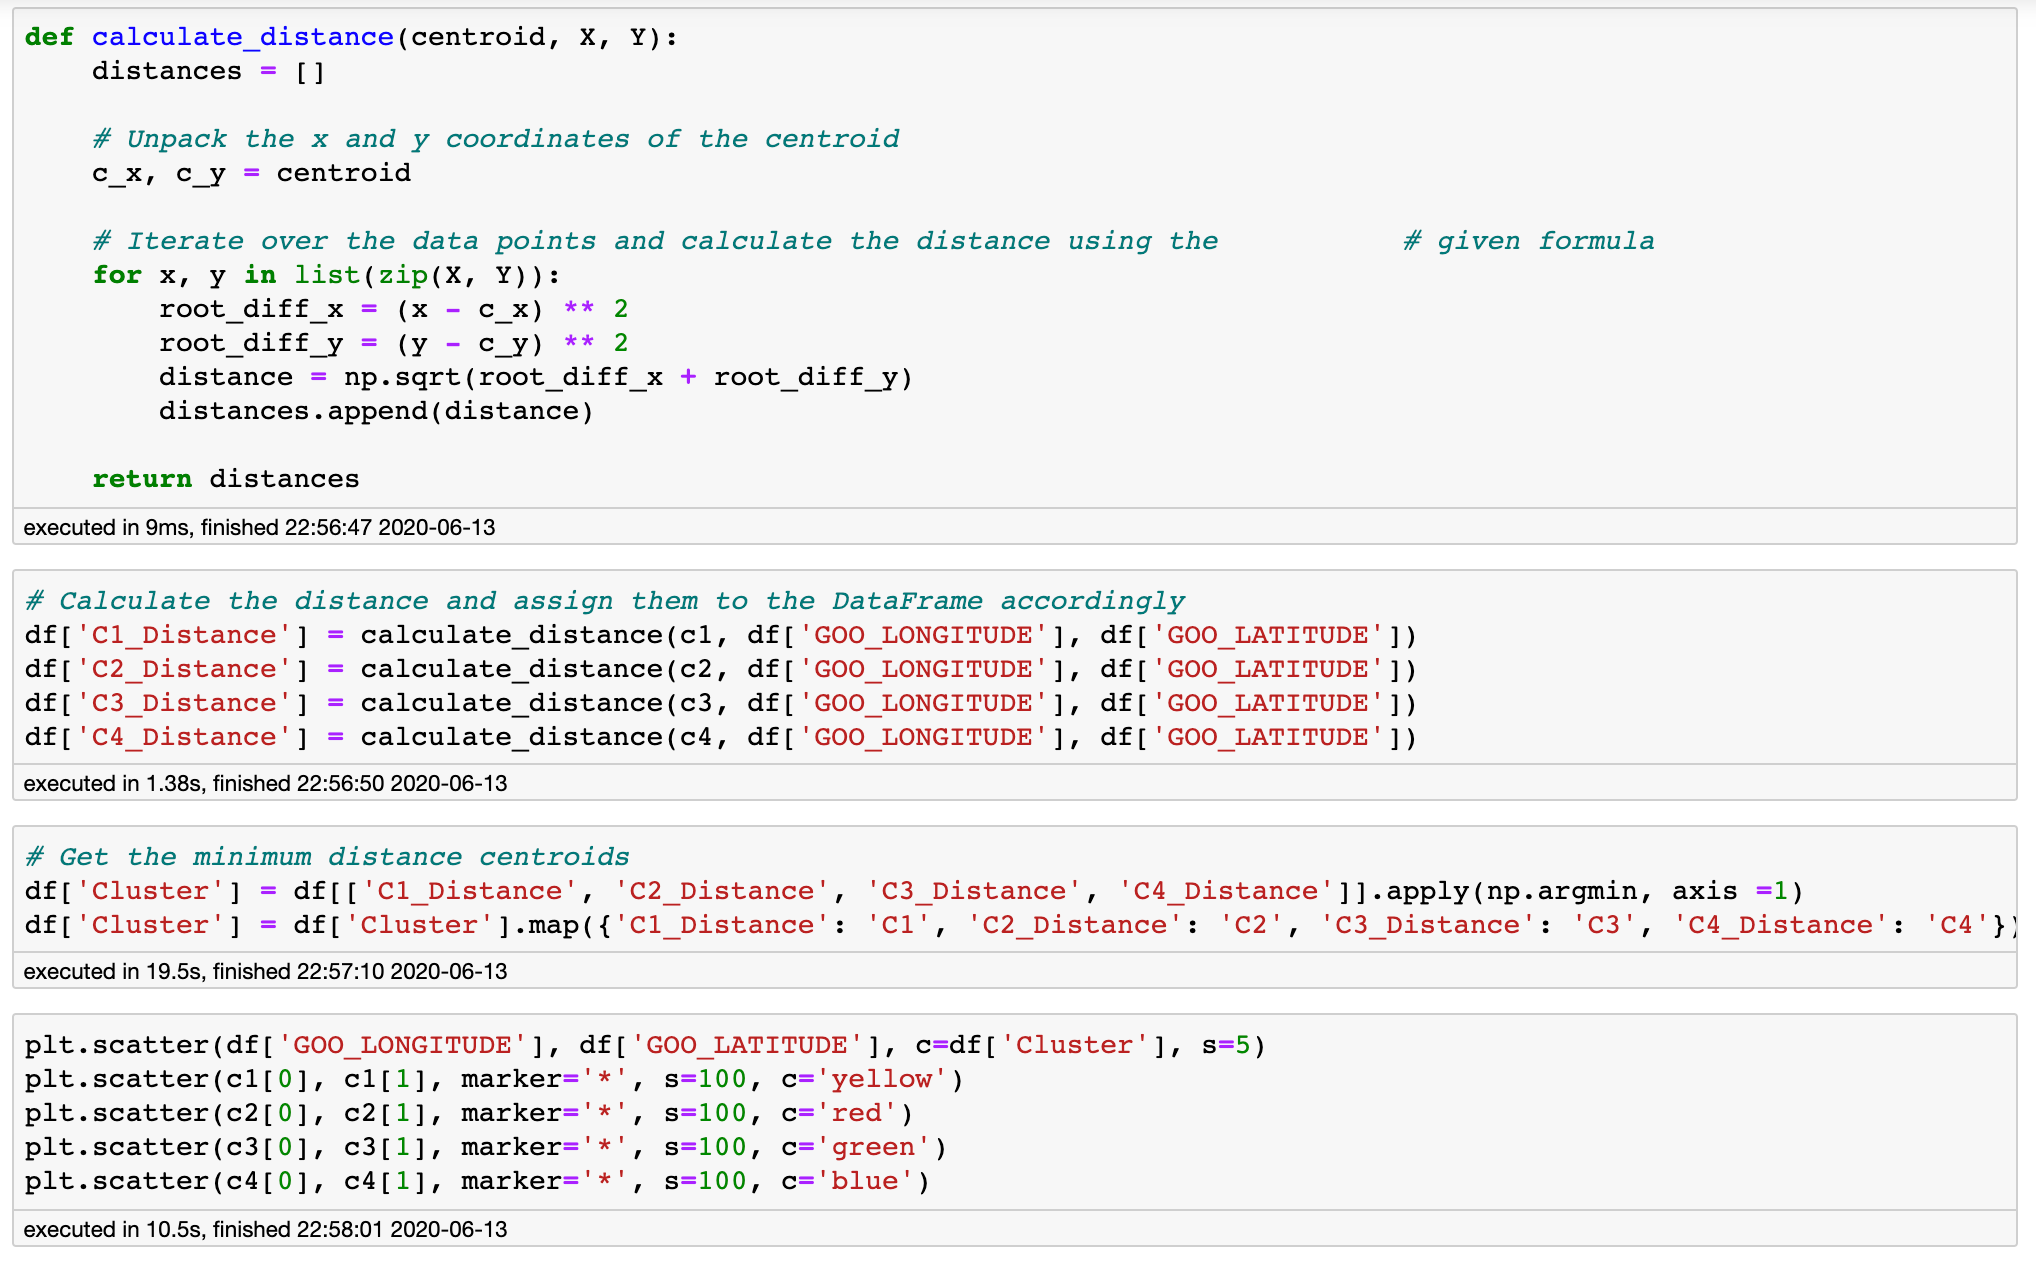The height and width of the screenshot is (1262, 2036).
Task: Click the 'Unpack the x and y coordinates' comment
Action: pos(496,139)
